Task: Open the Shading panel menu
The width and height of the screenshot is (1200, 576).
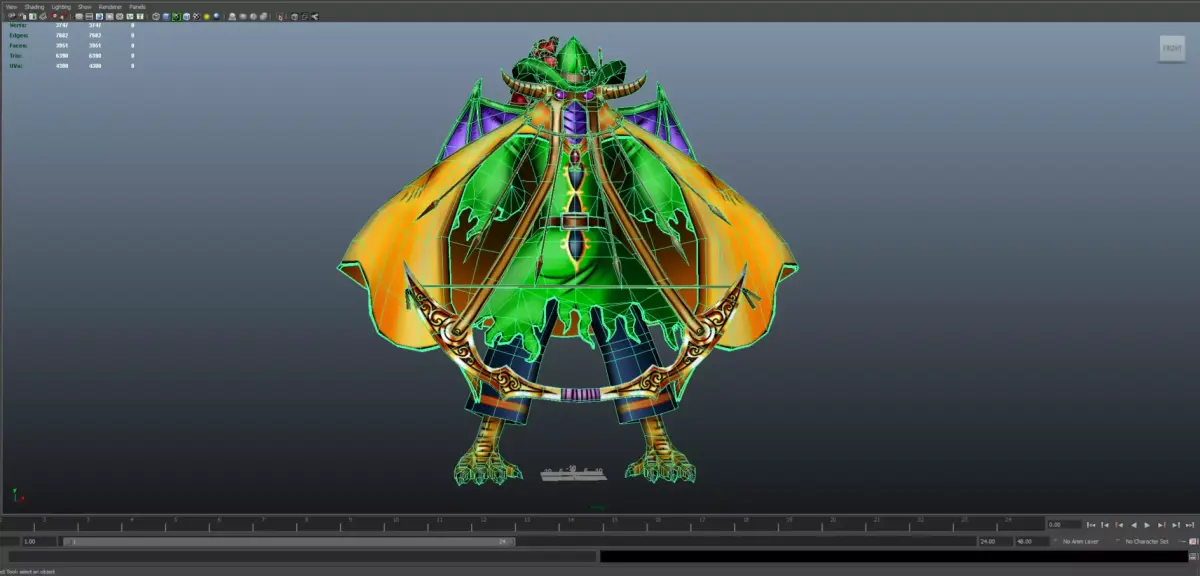Action: [x=34, y=6]
